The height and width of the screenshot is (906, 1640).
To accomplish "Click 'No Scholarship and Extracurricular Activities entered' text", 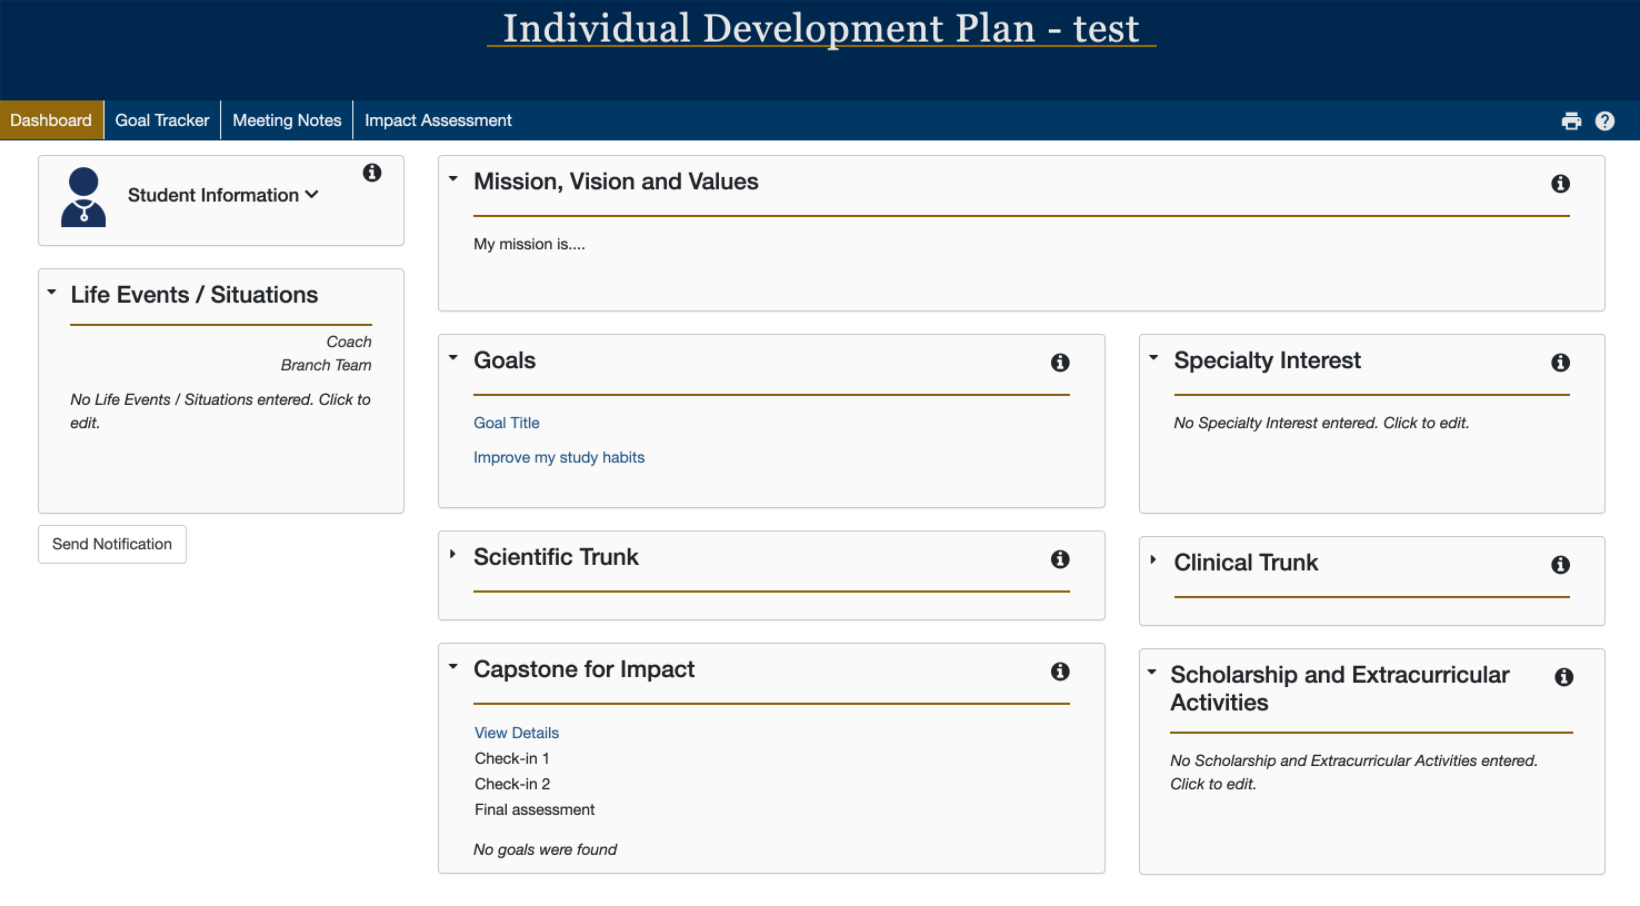I will 1354,772.
